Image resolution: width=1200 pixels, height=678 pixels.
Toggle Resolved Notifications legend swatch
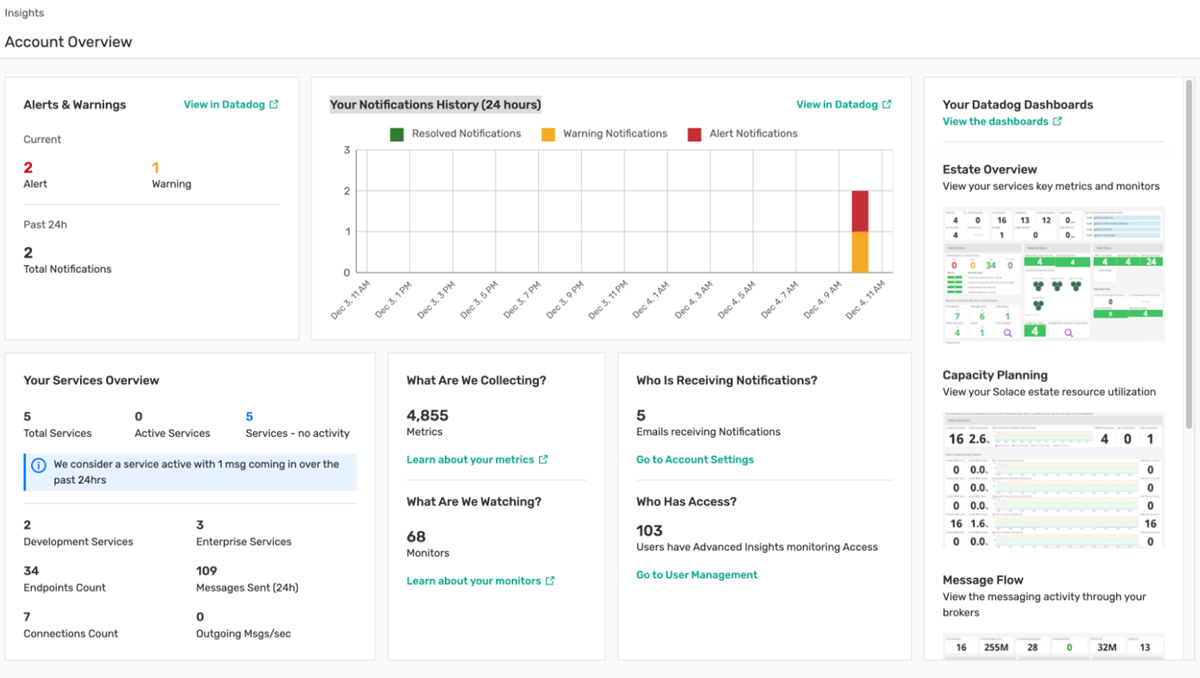(x=397, y=134)
